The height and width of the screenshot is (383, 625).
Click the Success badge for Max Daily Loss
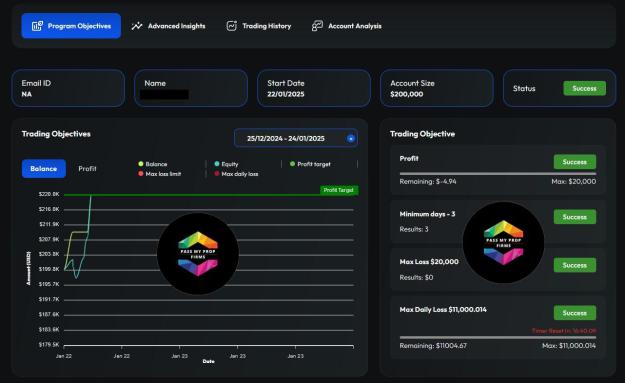point(575,313)
